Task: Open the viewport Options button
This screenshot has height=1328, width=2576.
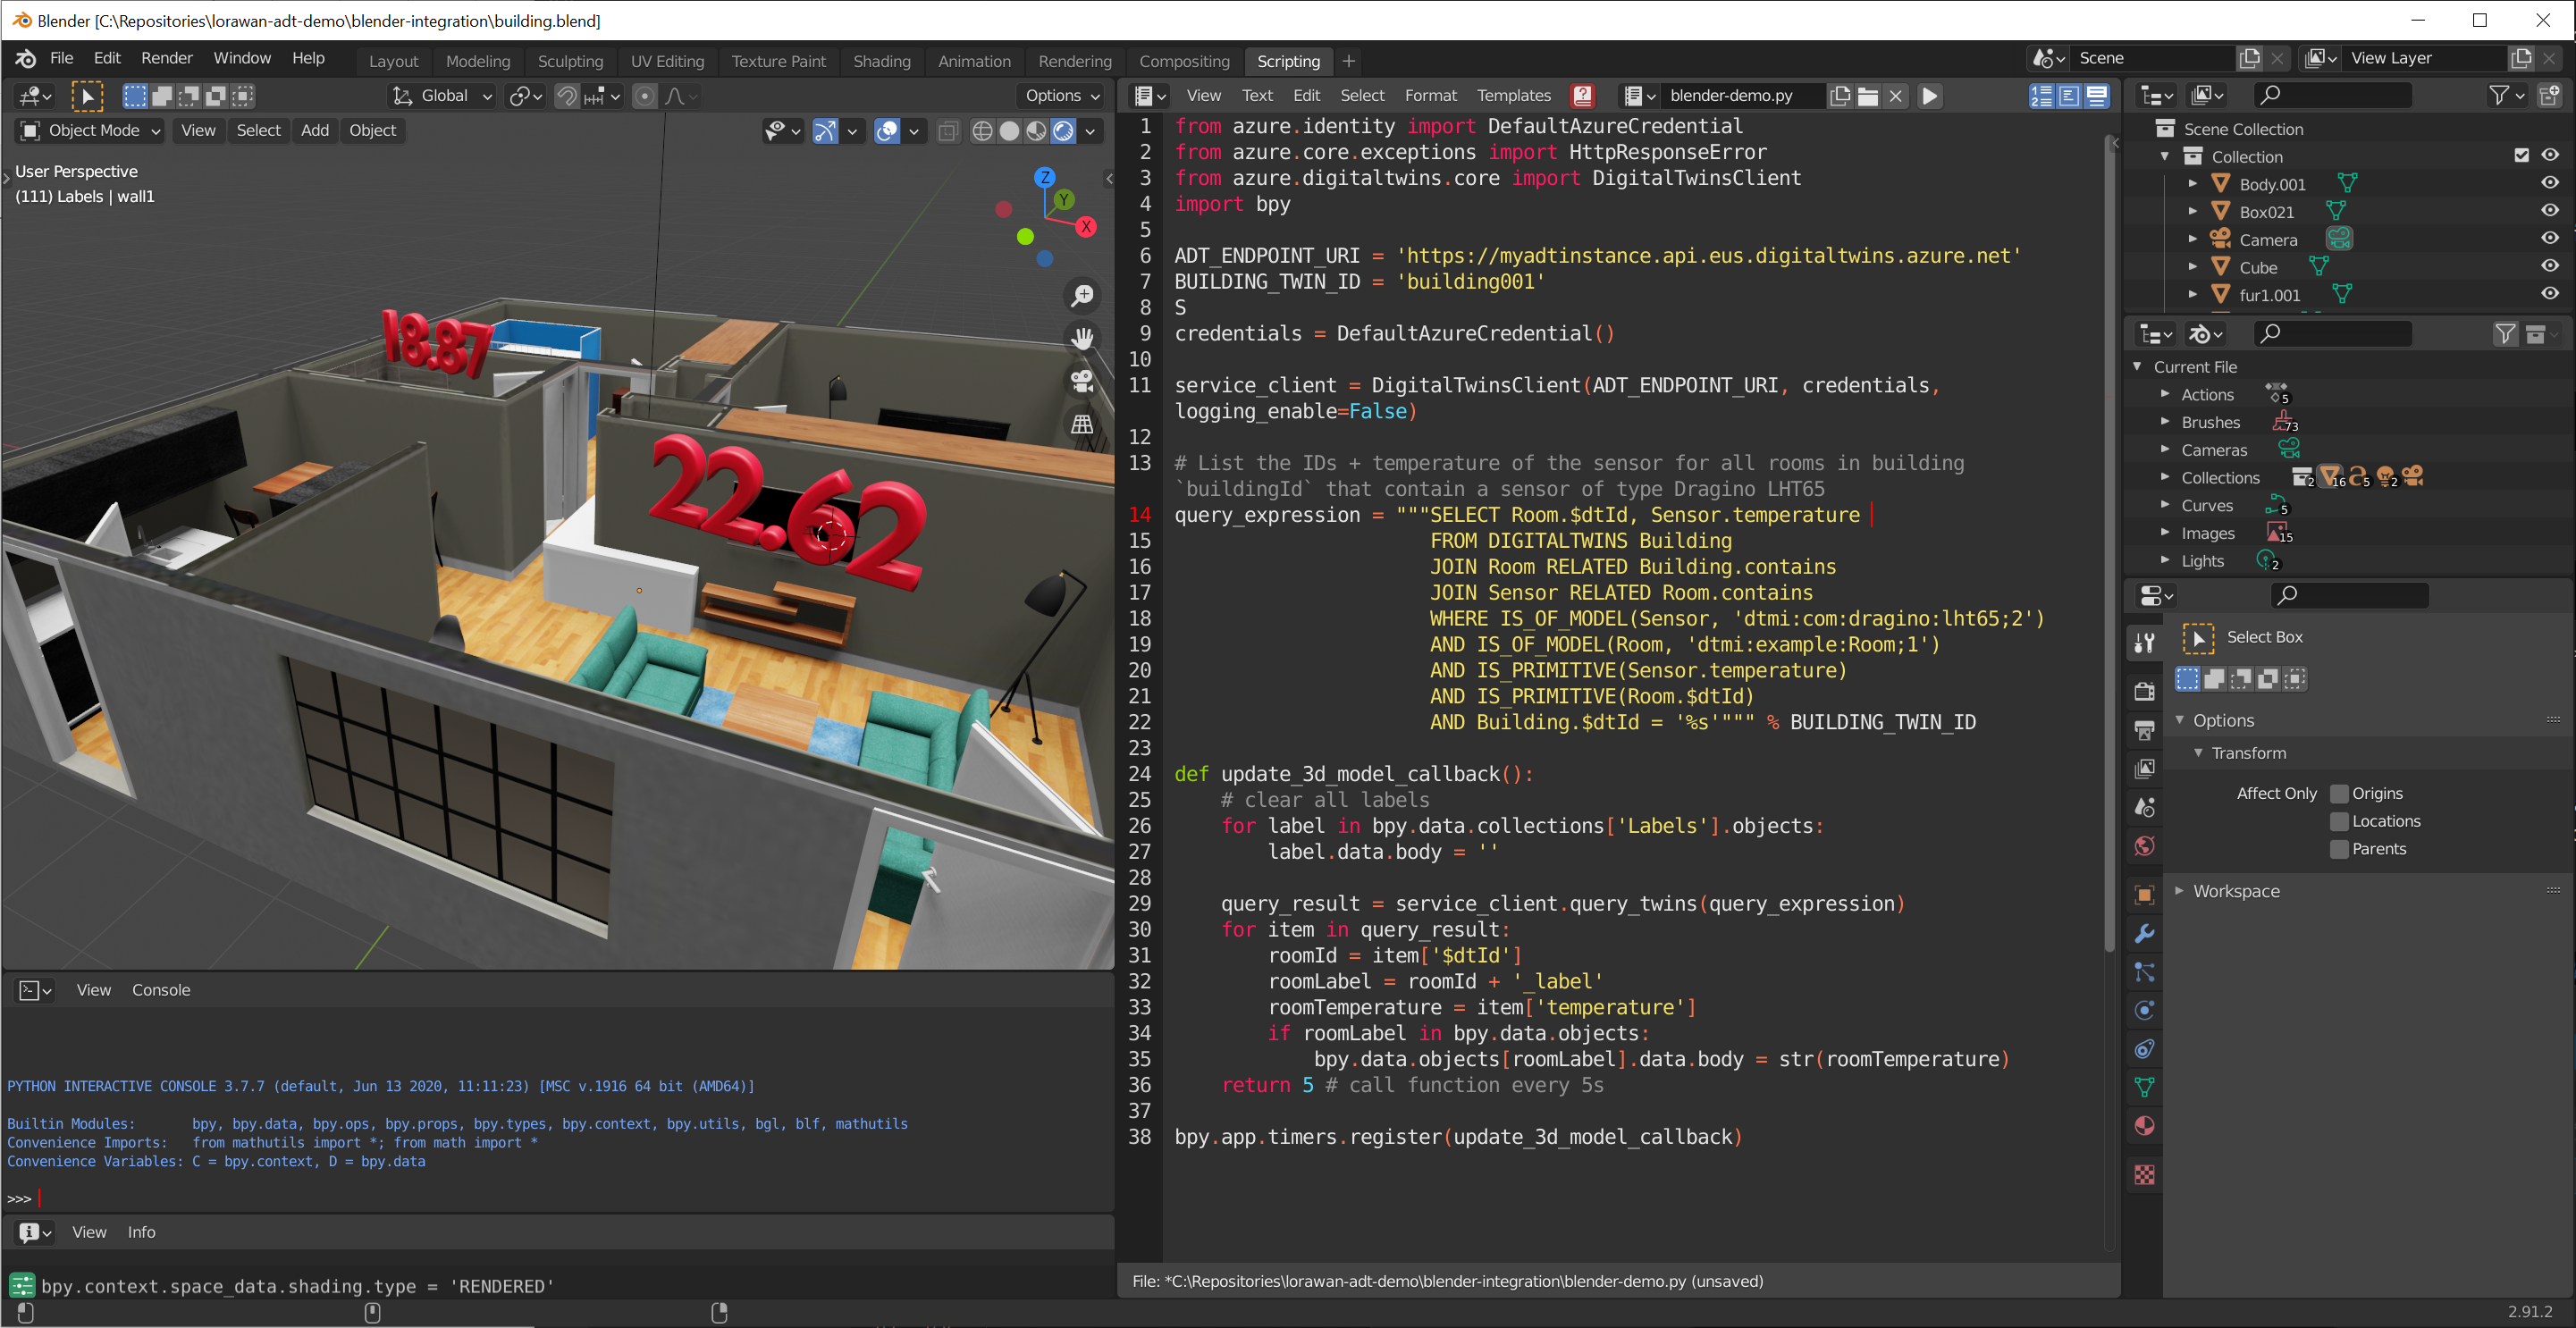Action: (1061, 96)
